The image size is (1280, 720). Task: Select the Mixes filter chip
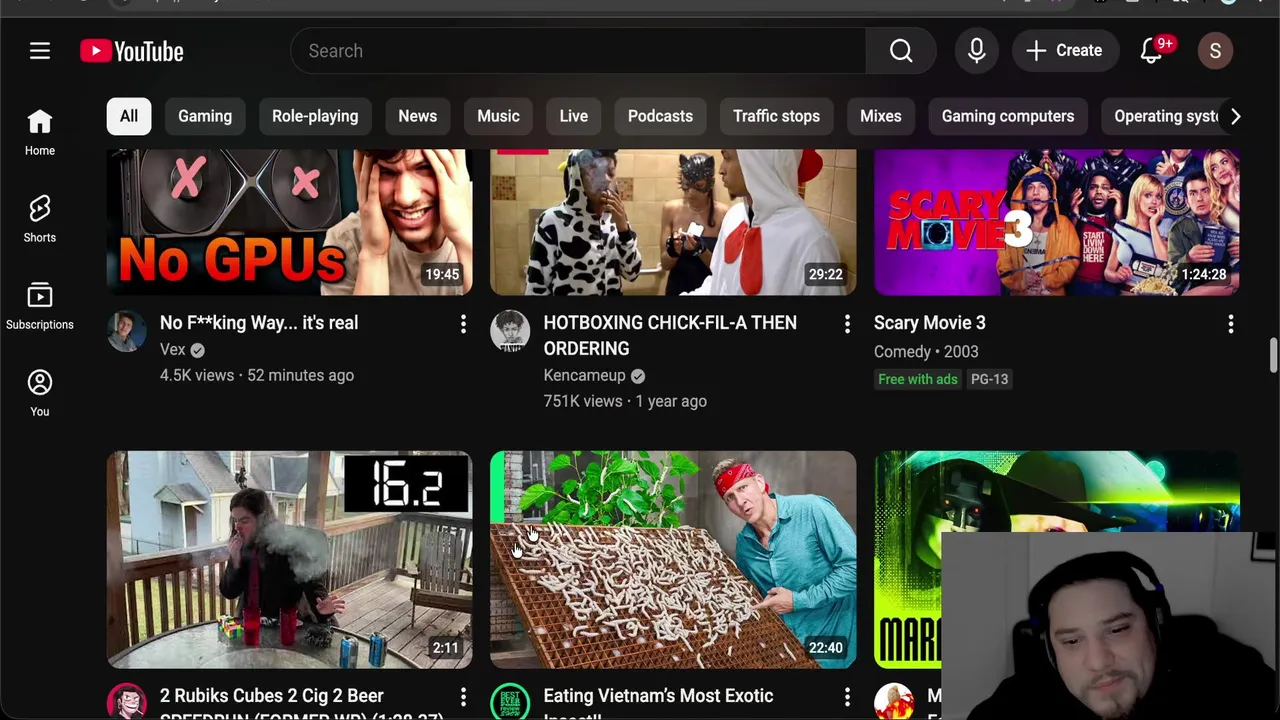(x=881, y=116)
